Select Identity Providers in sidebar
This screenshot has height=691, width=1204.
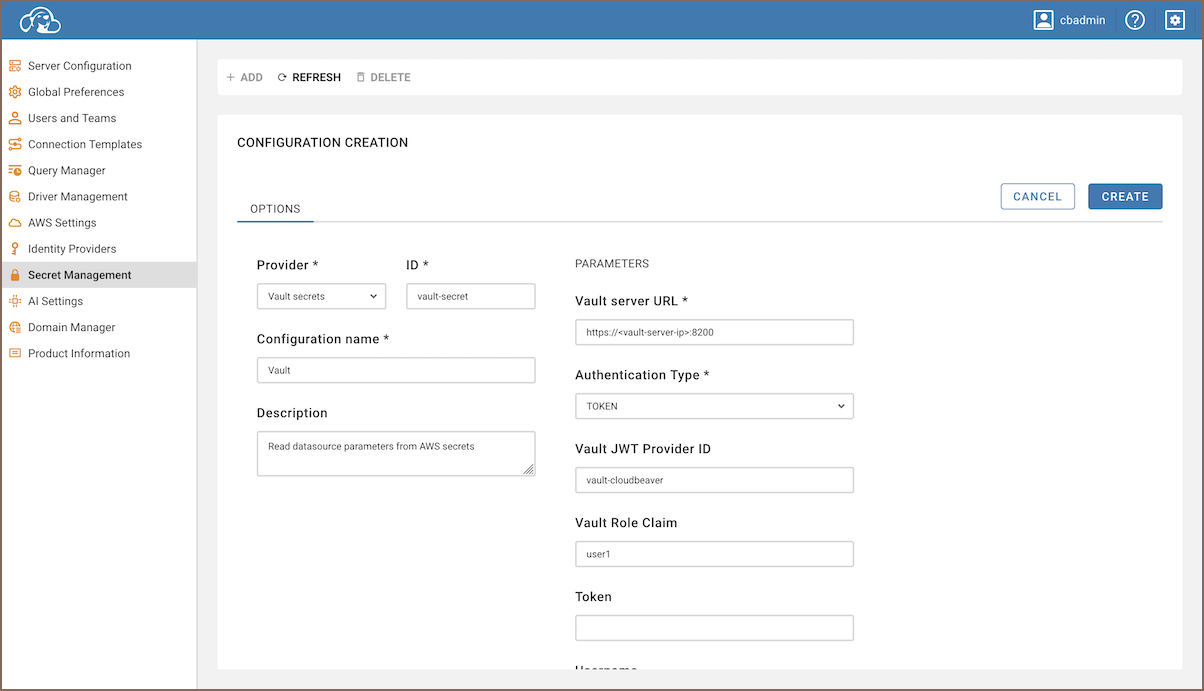pyautogui.click(x=72, y=249)
